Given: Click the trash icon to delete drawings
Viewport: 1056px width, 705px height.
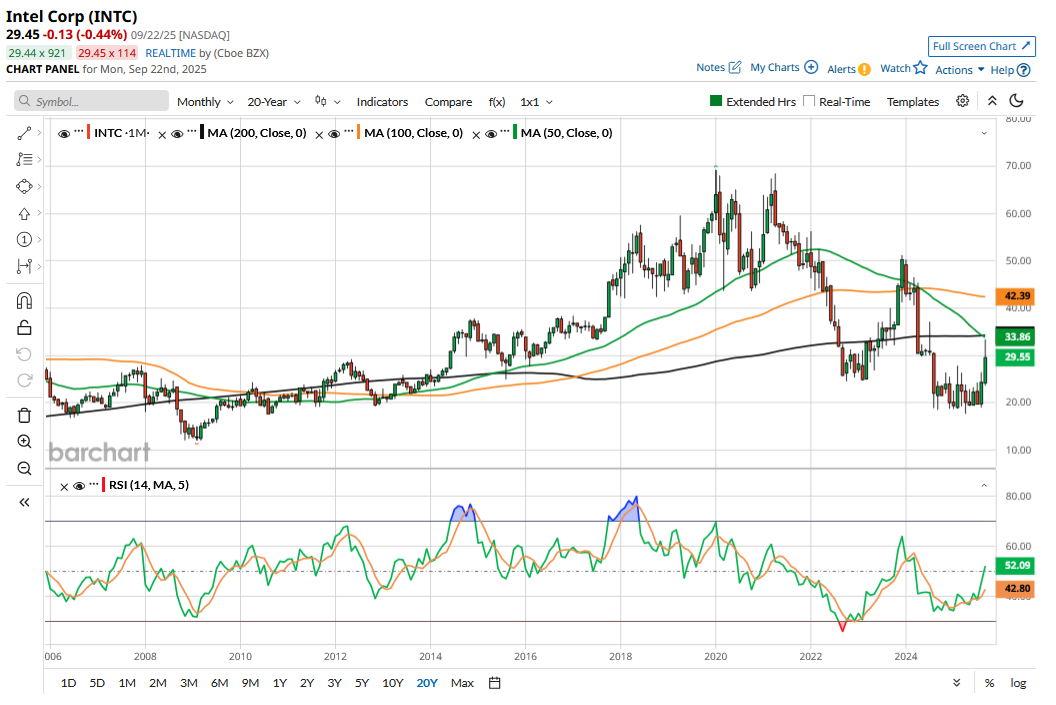Looking at the screenshot, I should coord(25,415).
